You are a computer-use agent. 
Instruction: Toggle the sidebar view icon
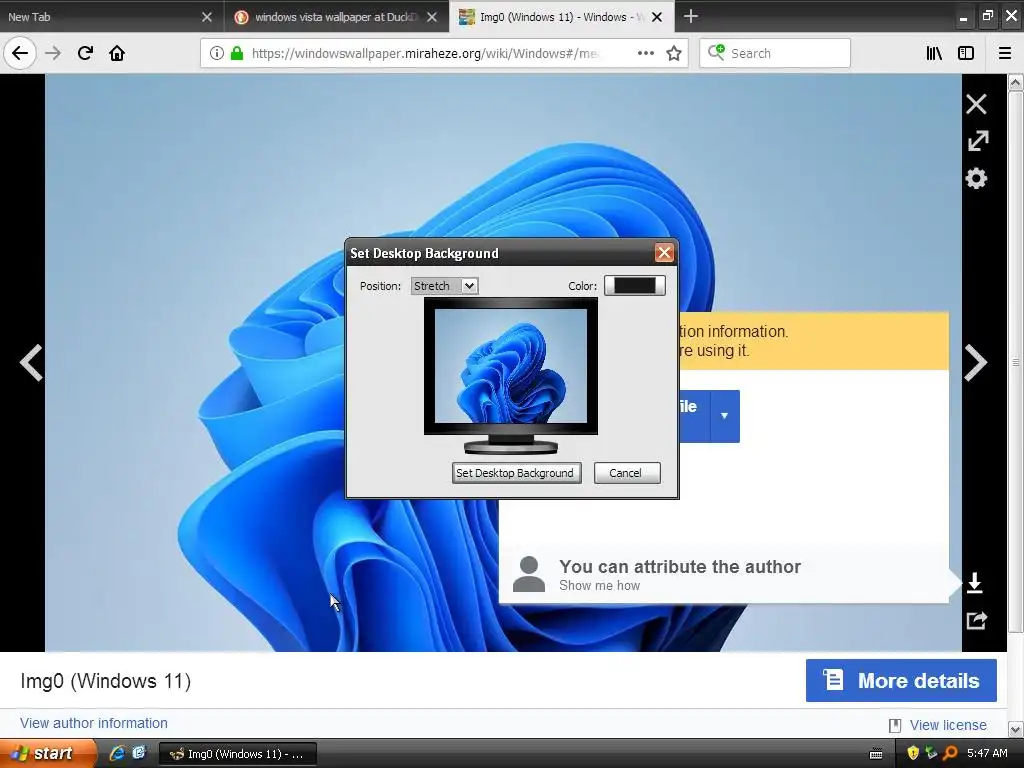pos(966,53)
